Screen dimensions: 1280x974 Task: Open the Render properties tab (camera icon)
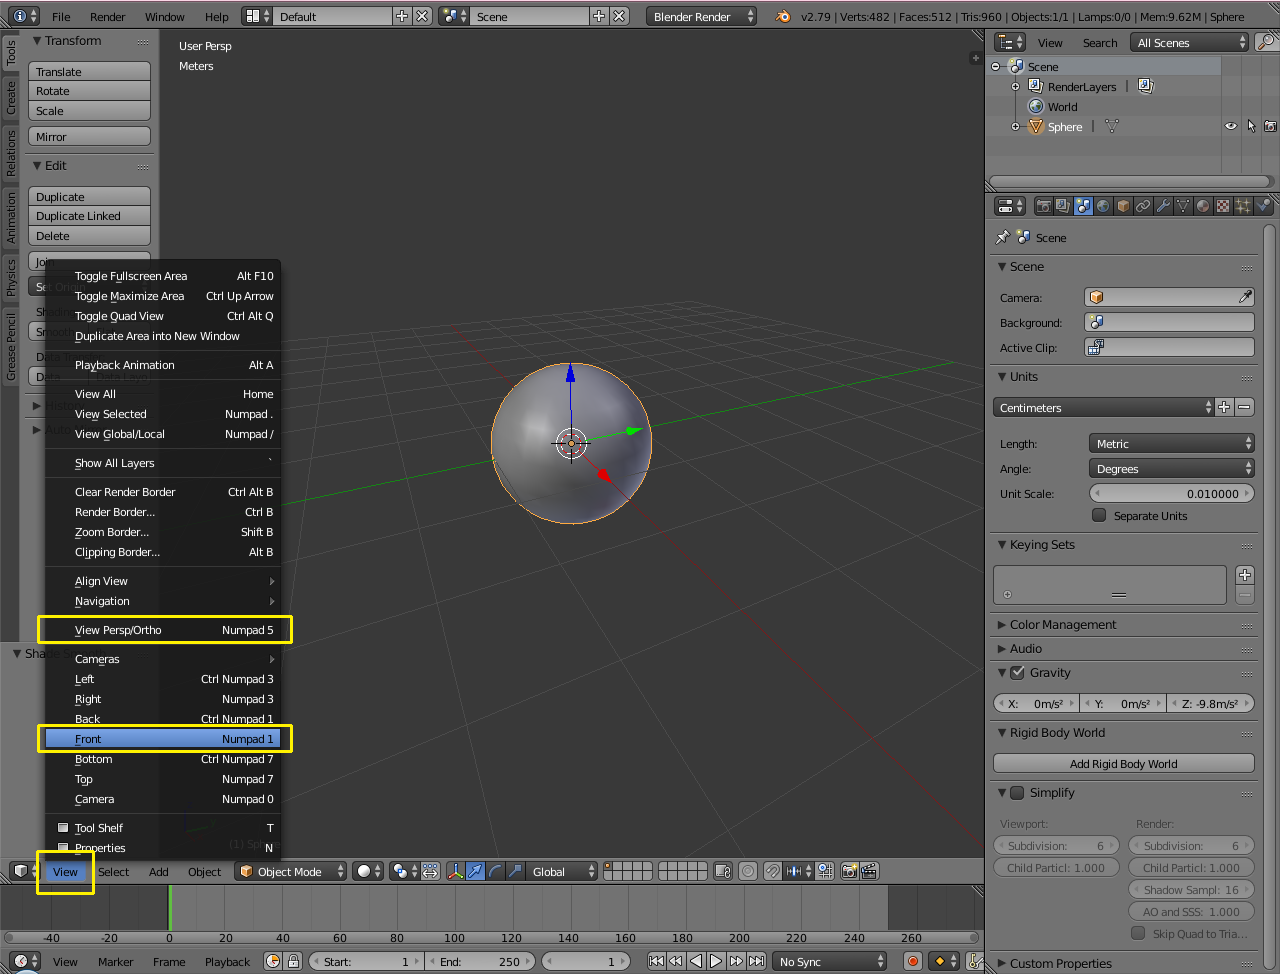[x=1044, y=206]
